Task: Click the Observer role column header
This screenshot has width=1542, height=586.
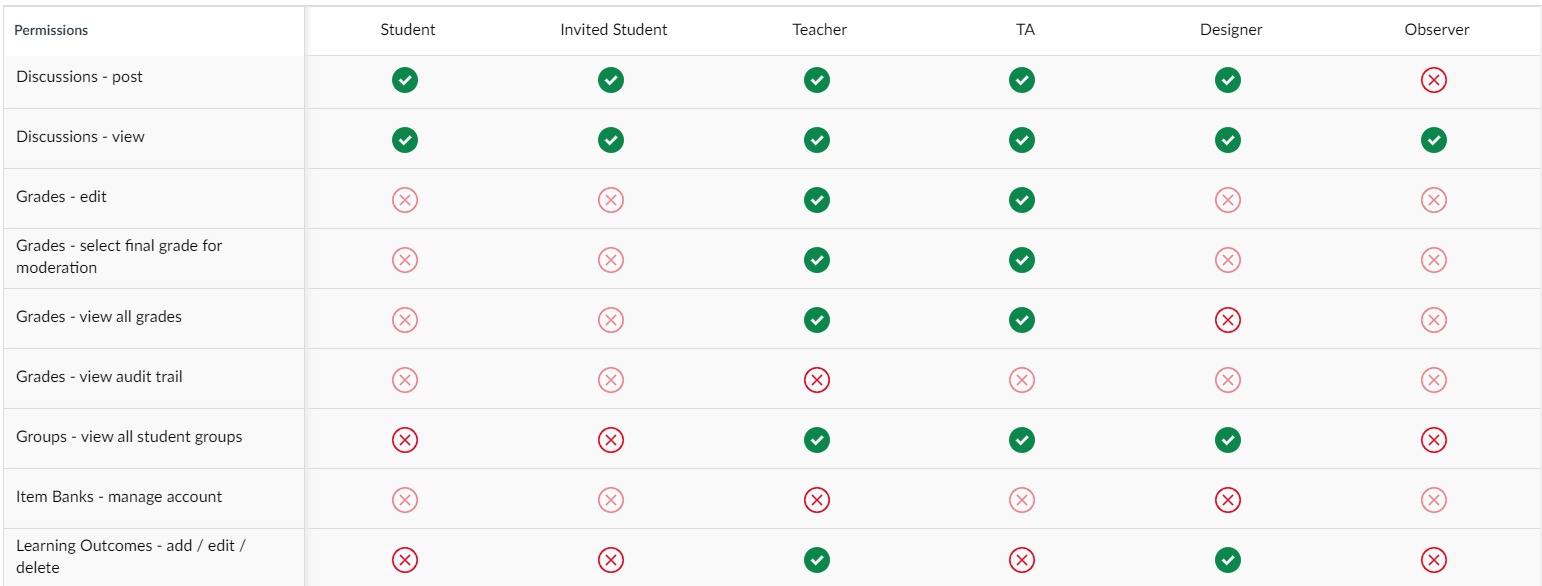Action: point(1436,30)
